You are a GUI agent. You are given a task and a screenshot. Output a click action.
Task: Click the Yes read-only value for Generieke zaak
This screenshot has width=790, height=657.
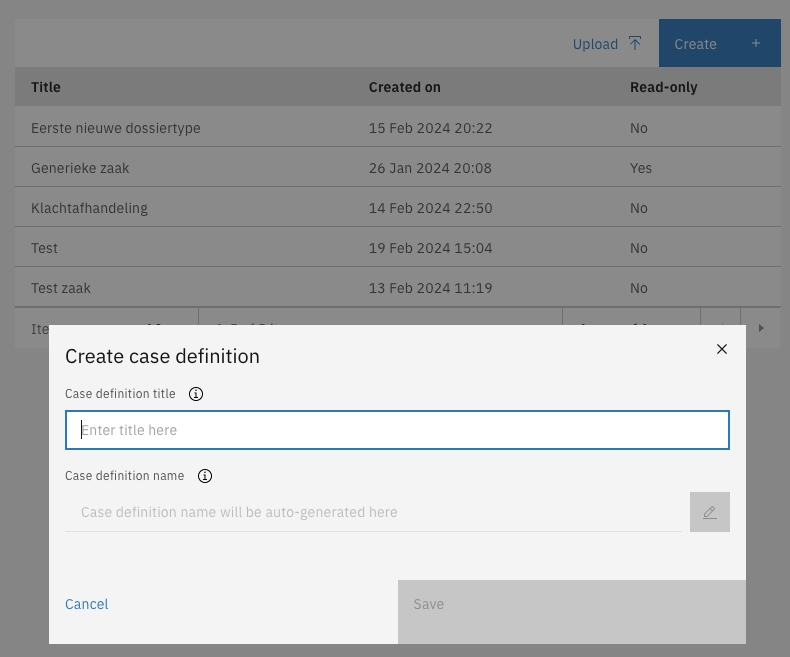coord(641,168)
